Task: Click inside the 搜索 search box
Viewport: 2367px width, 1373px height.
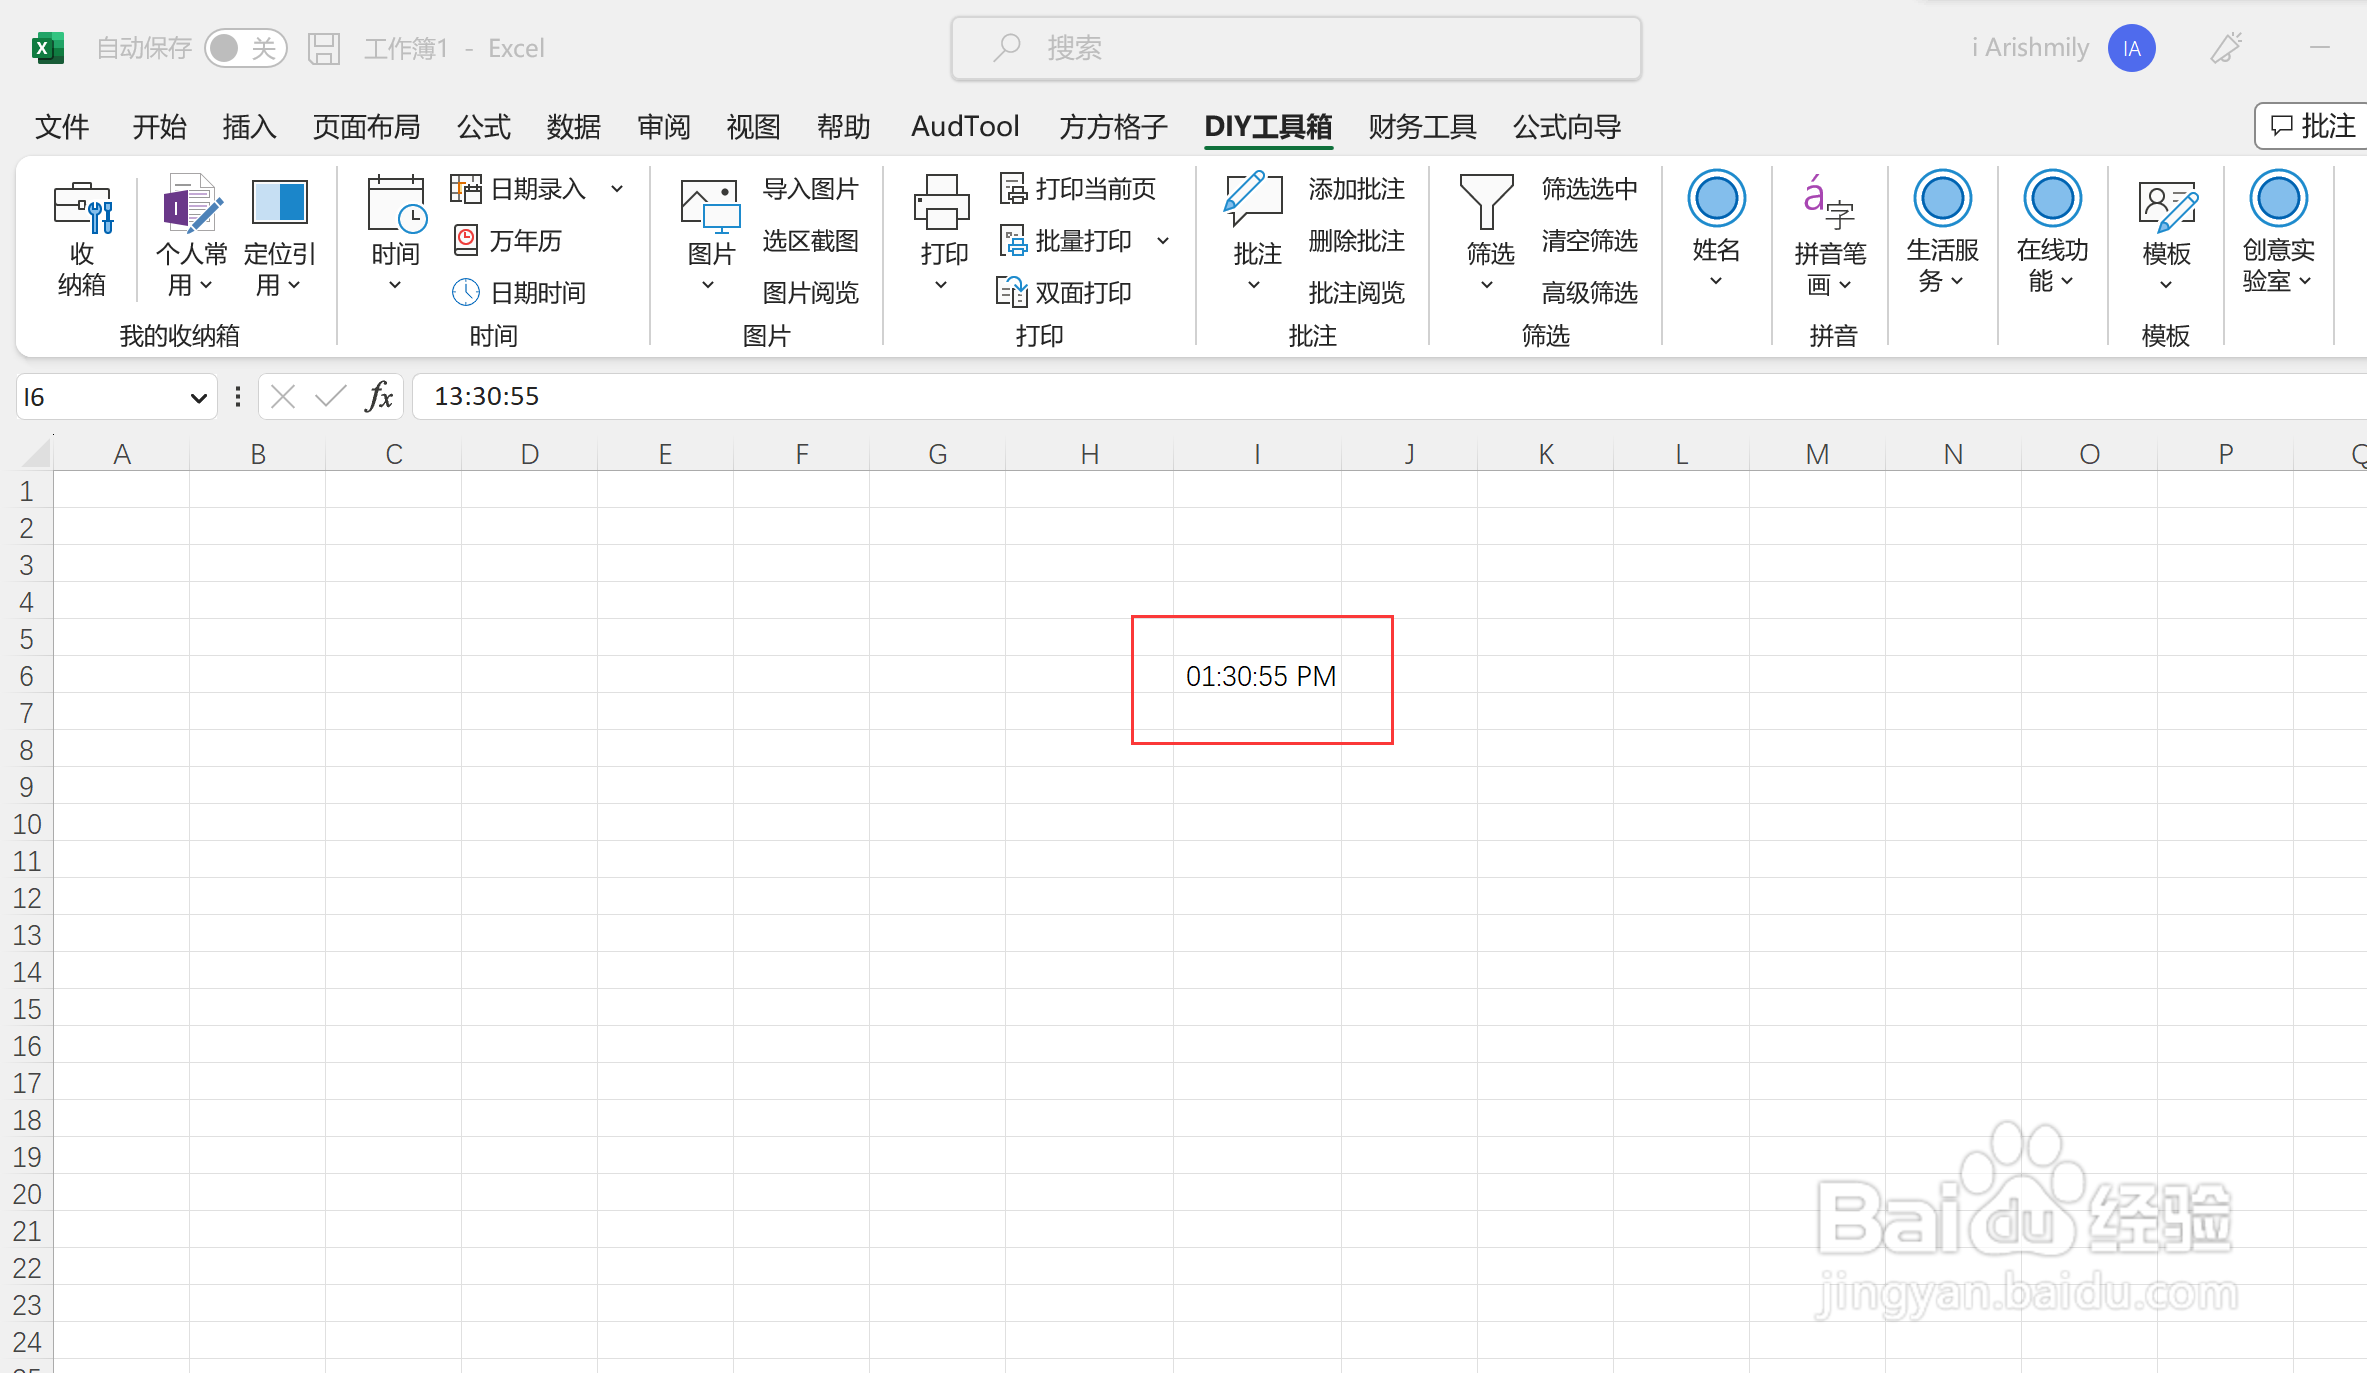Action: 1296,48
